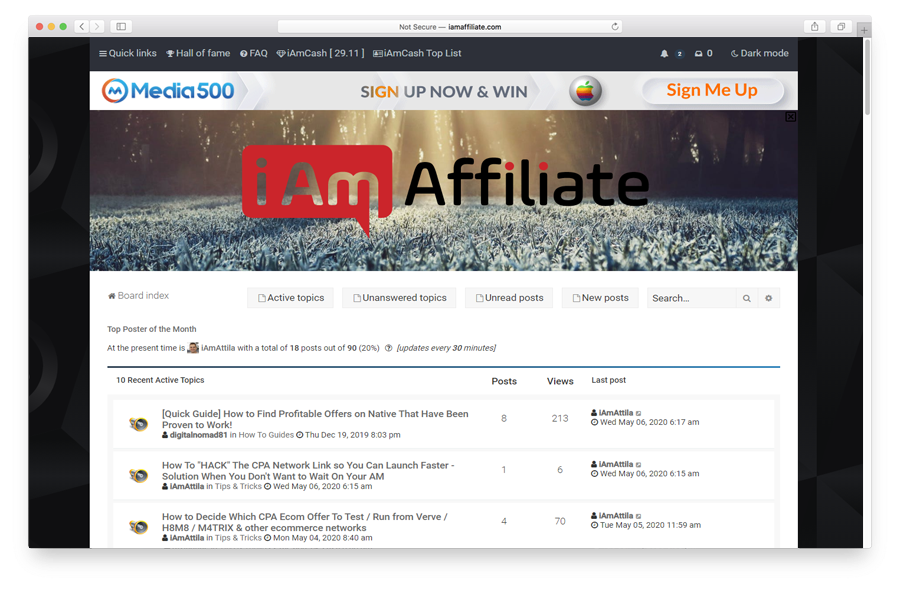This screenshot has height=592, width=900.
Task: Open the FAQ question mark icon
Action: (x=245, y=53)
